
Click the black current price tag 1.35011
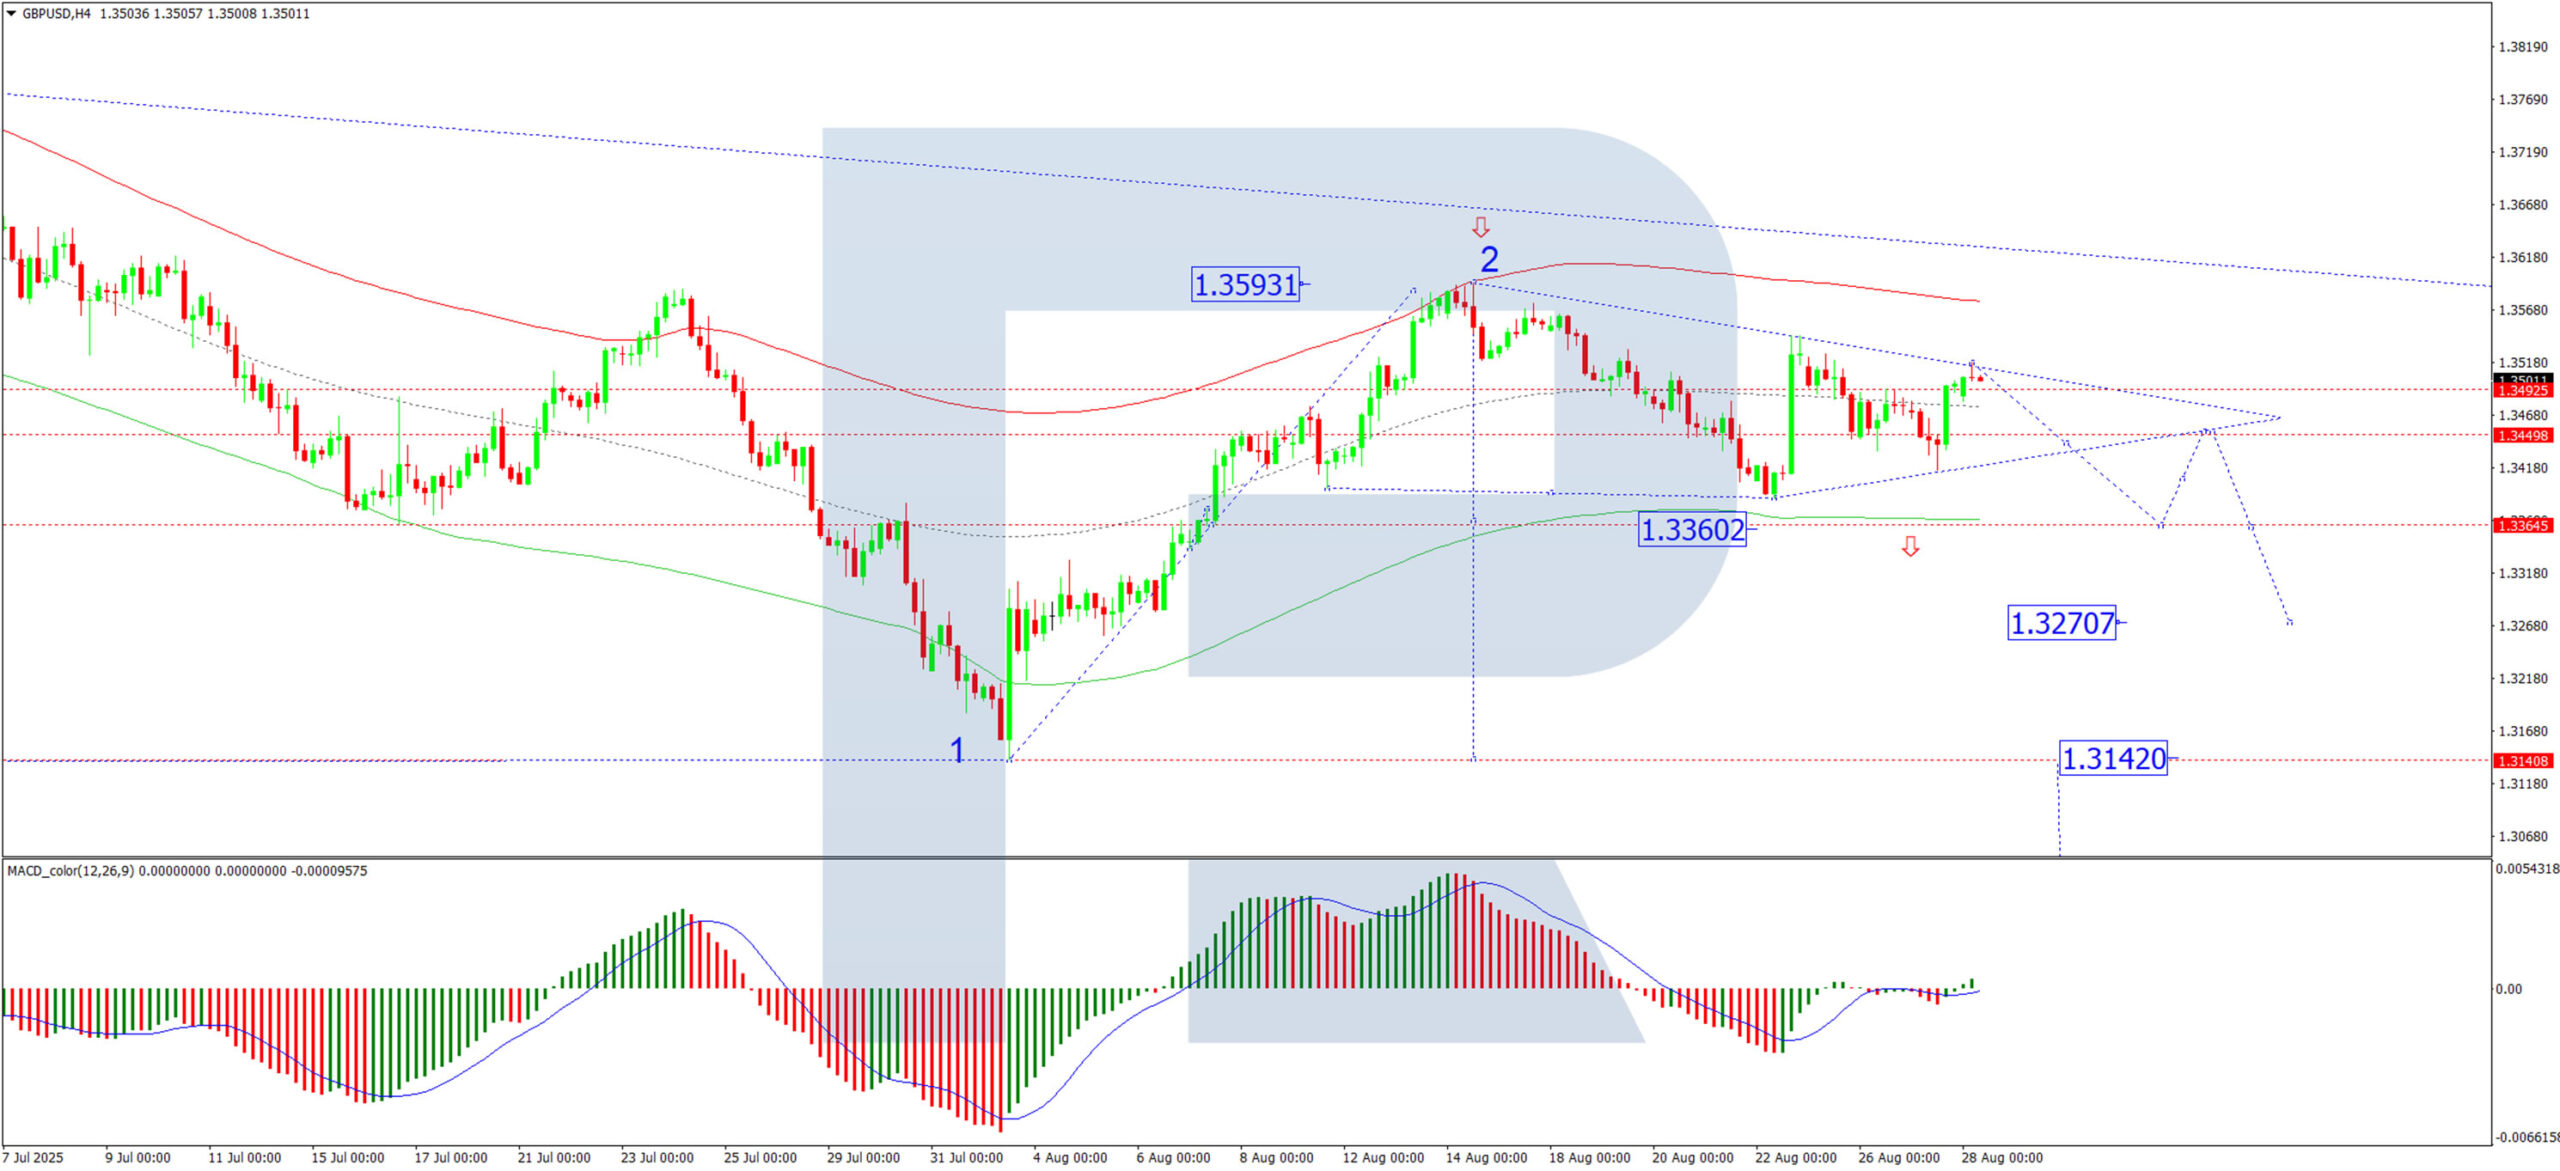2523,380
